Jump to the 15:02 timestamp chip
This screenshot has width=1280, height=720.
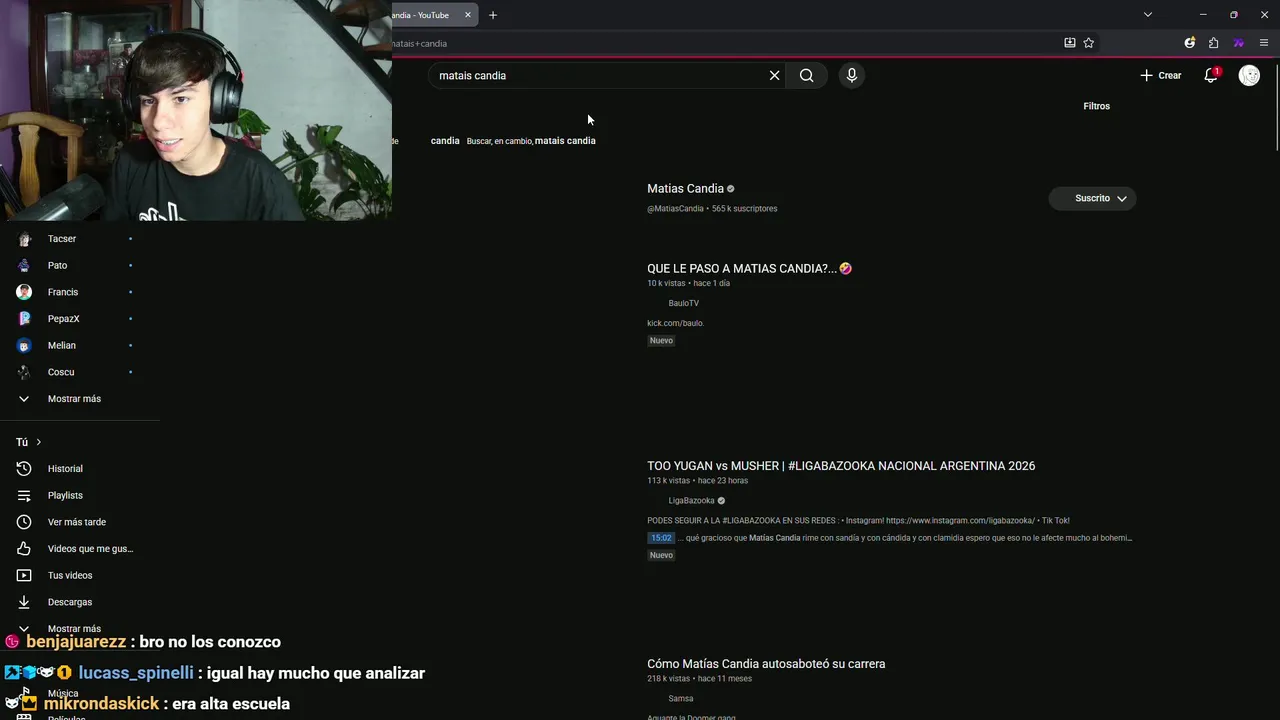661,538
